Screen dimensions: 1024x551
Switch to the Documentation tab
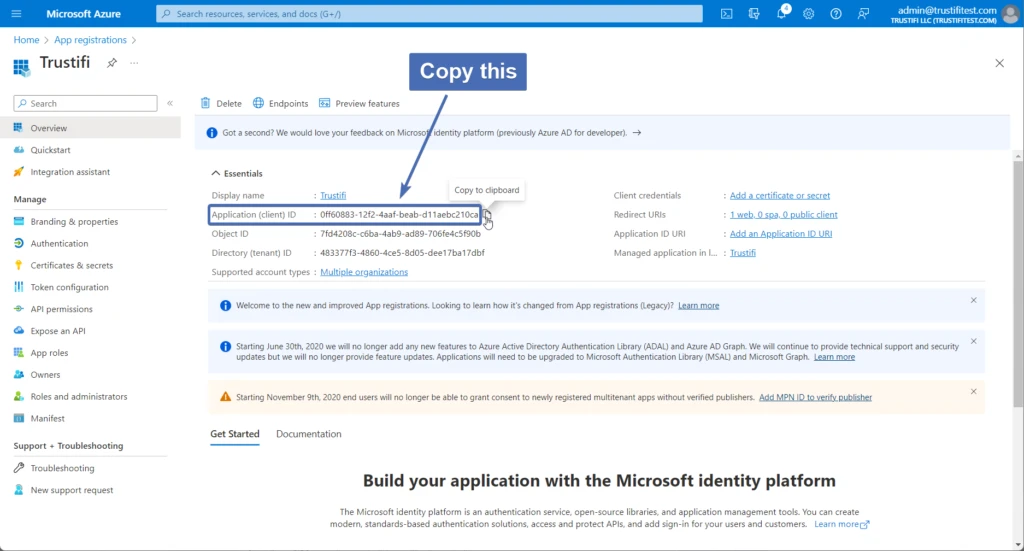(x=308, y=433)
